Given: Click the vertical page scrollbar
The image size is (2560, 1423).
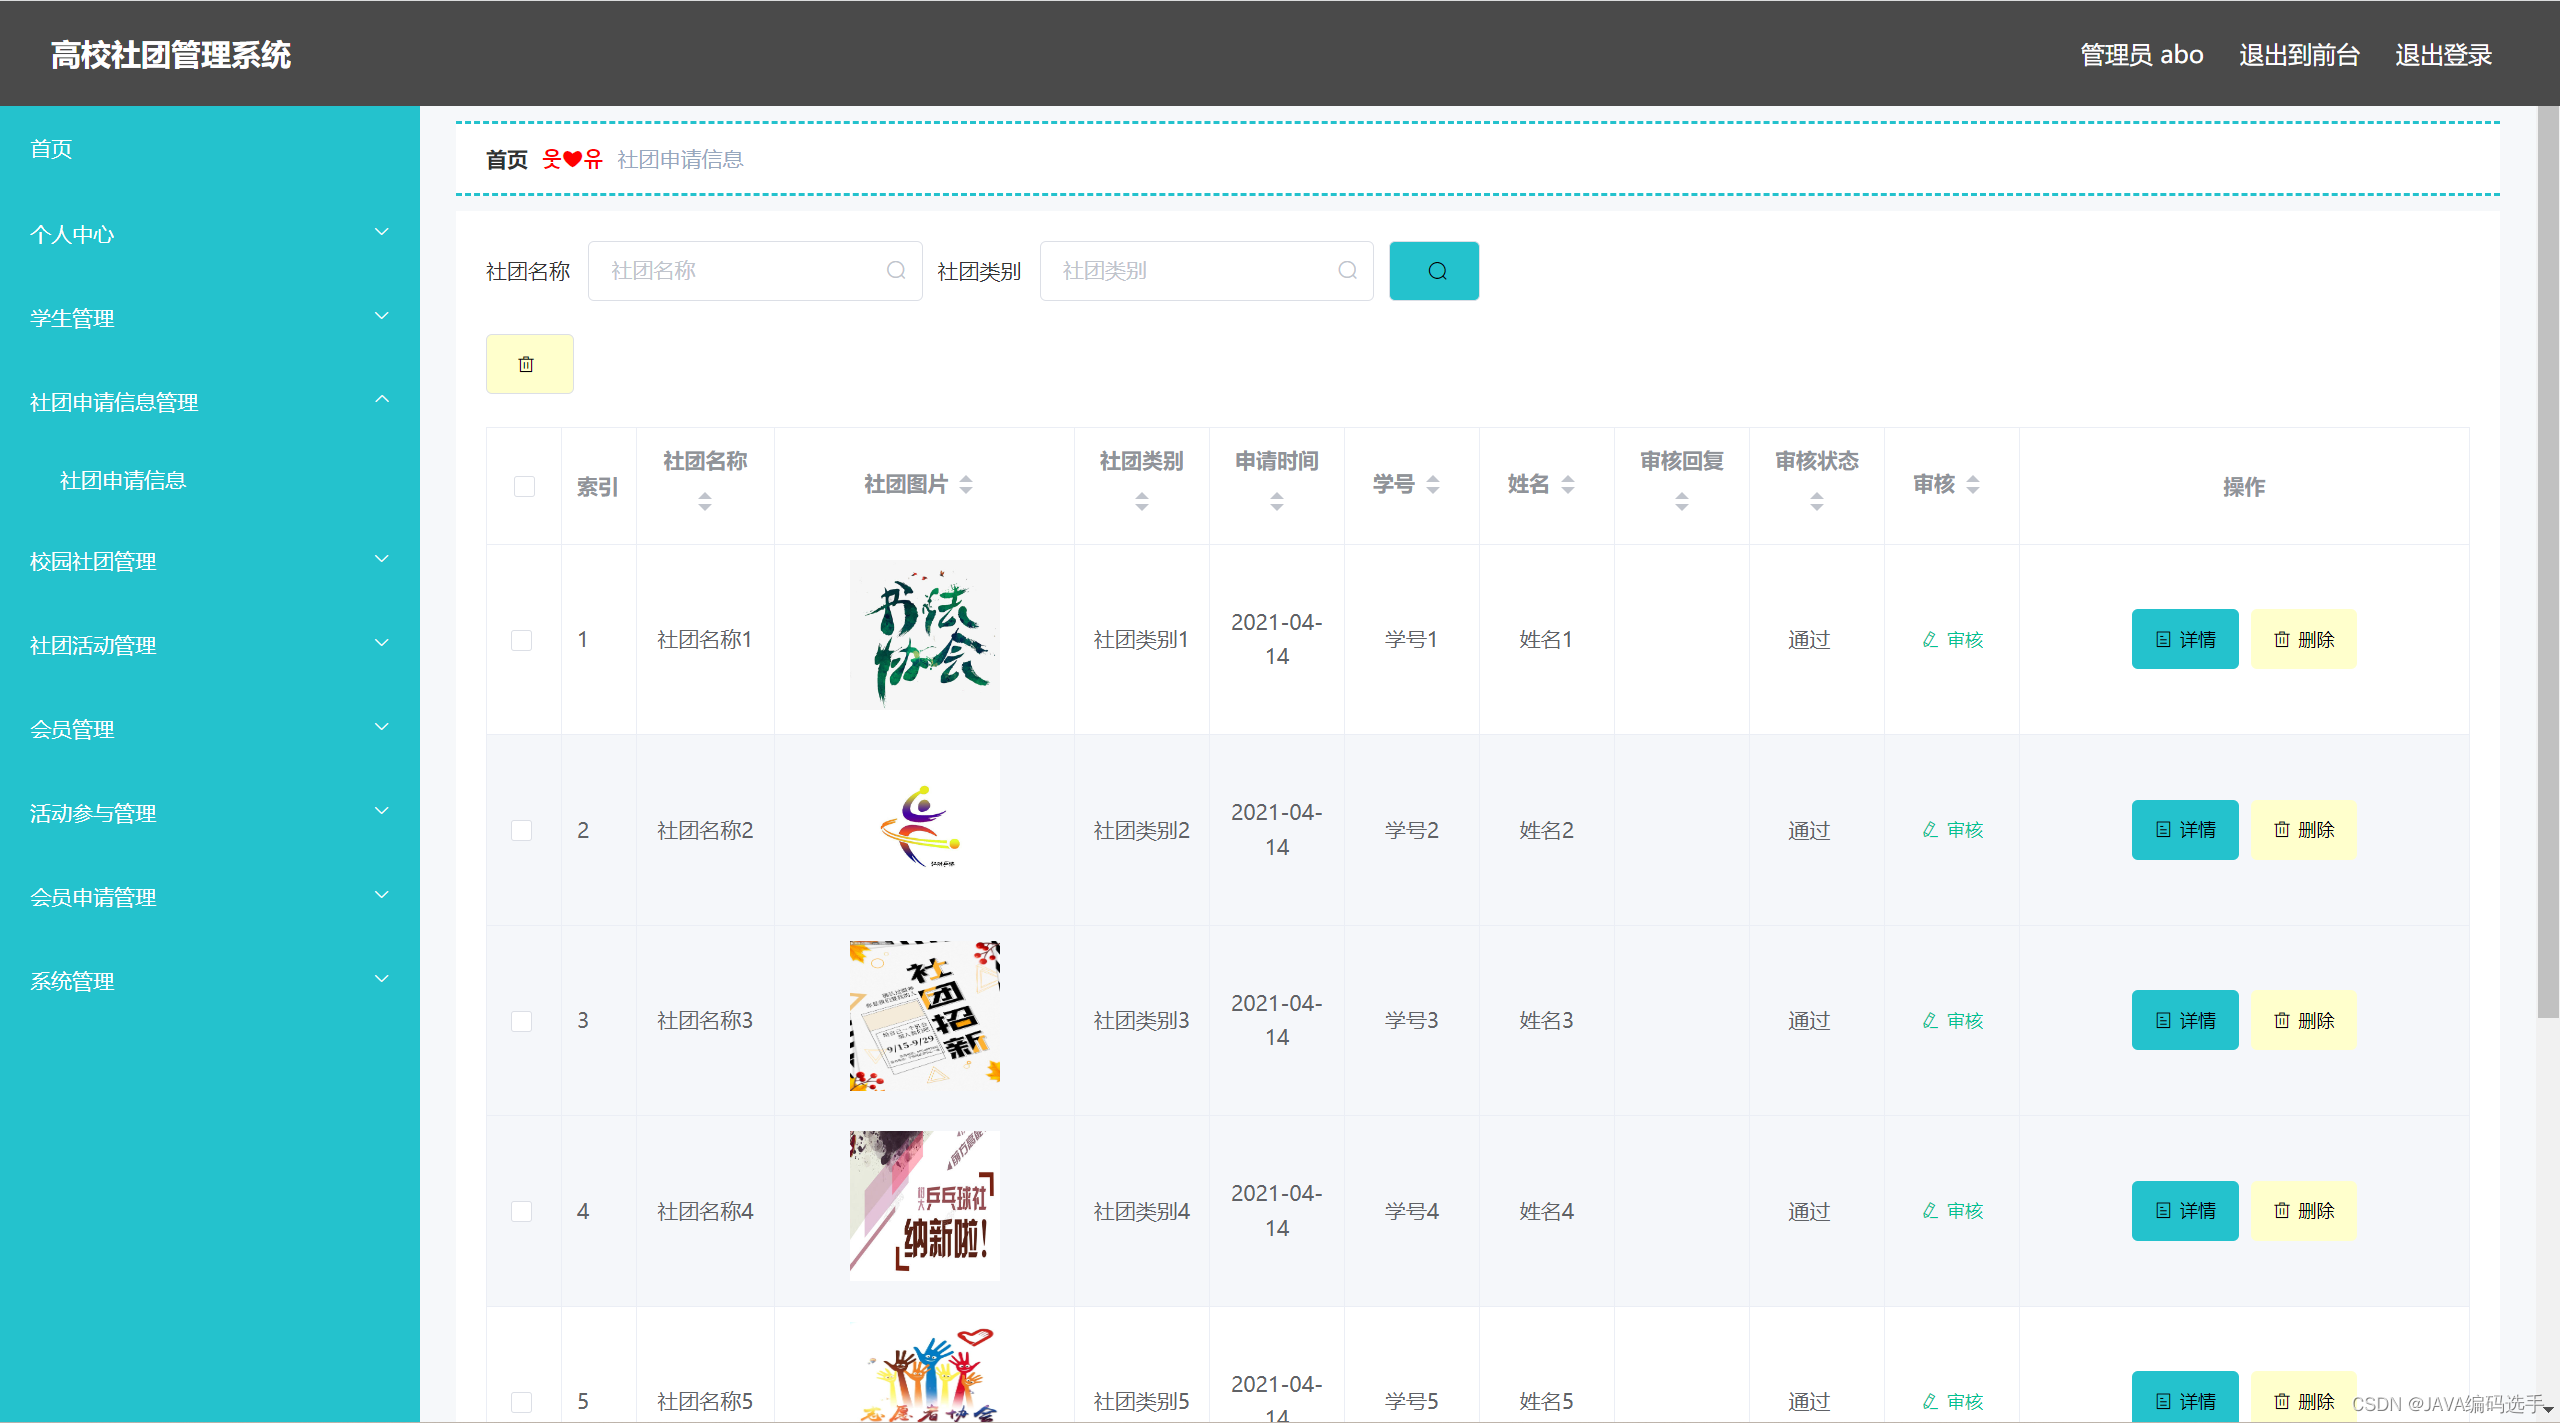Looking at the screenshot, I should (x=2547, y=560).
